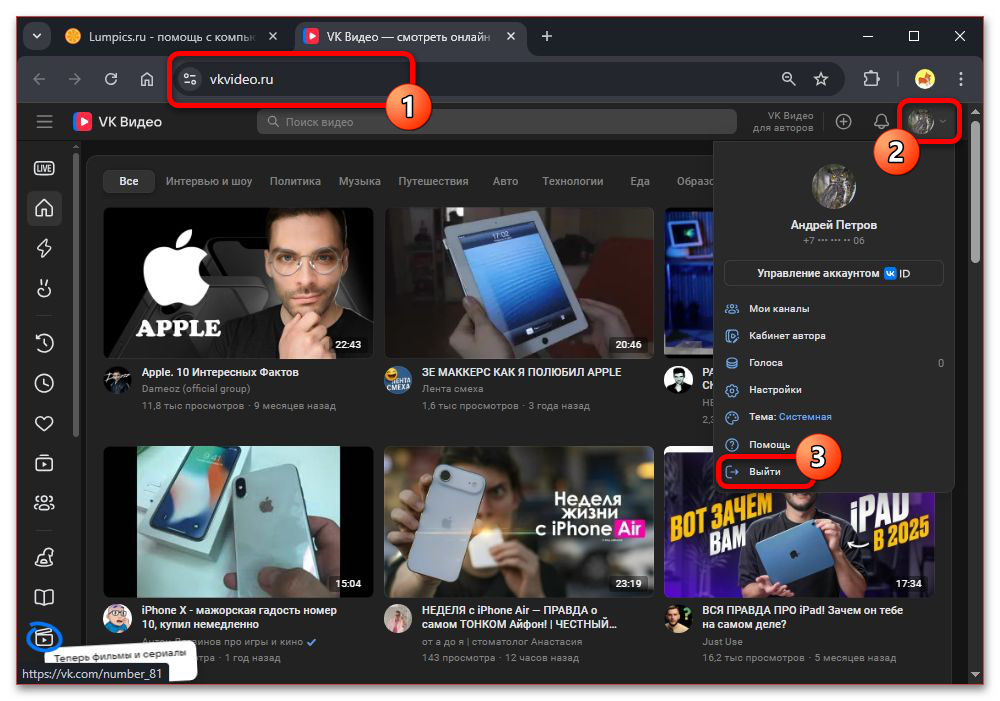Open Лента смеха channel link

coord(452,388)
